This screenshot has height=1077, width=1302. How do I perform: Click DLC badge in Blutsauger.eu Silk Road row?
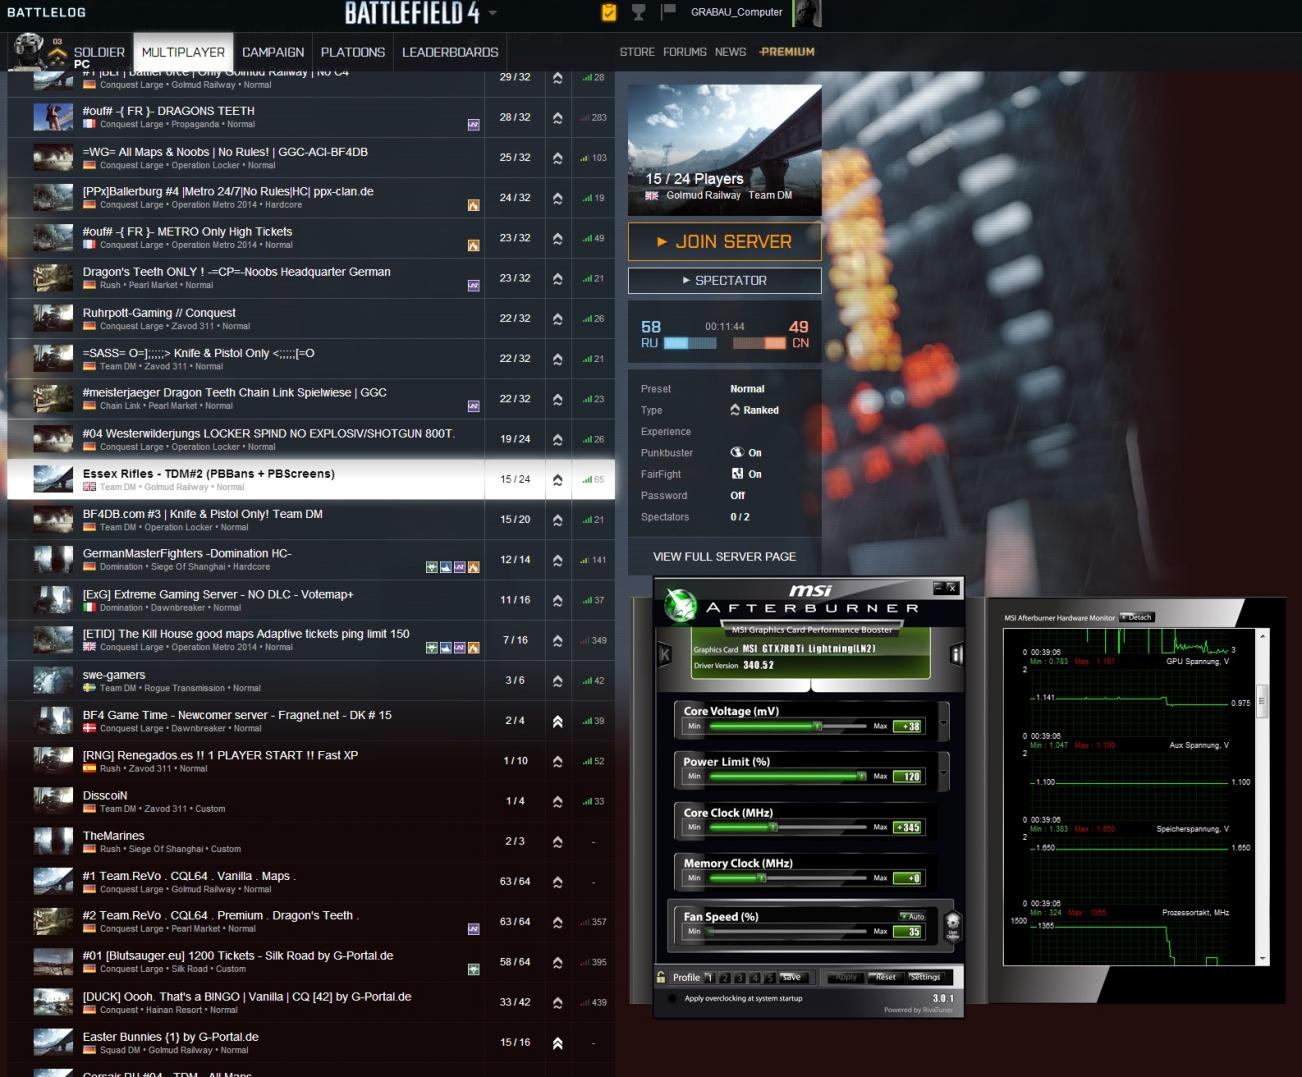(x=473, y=969)
